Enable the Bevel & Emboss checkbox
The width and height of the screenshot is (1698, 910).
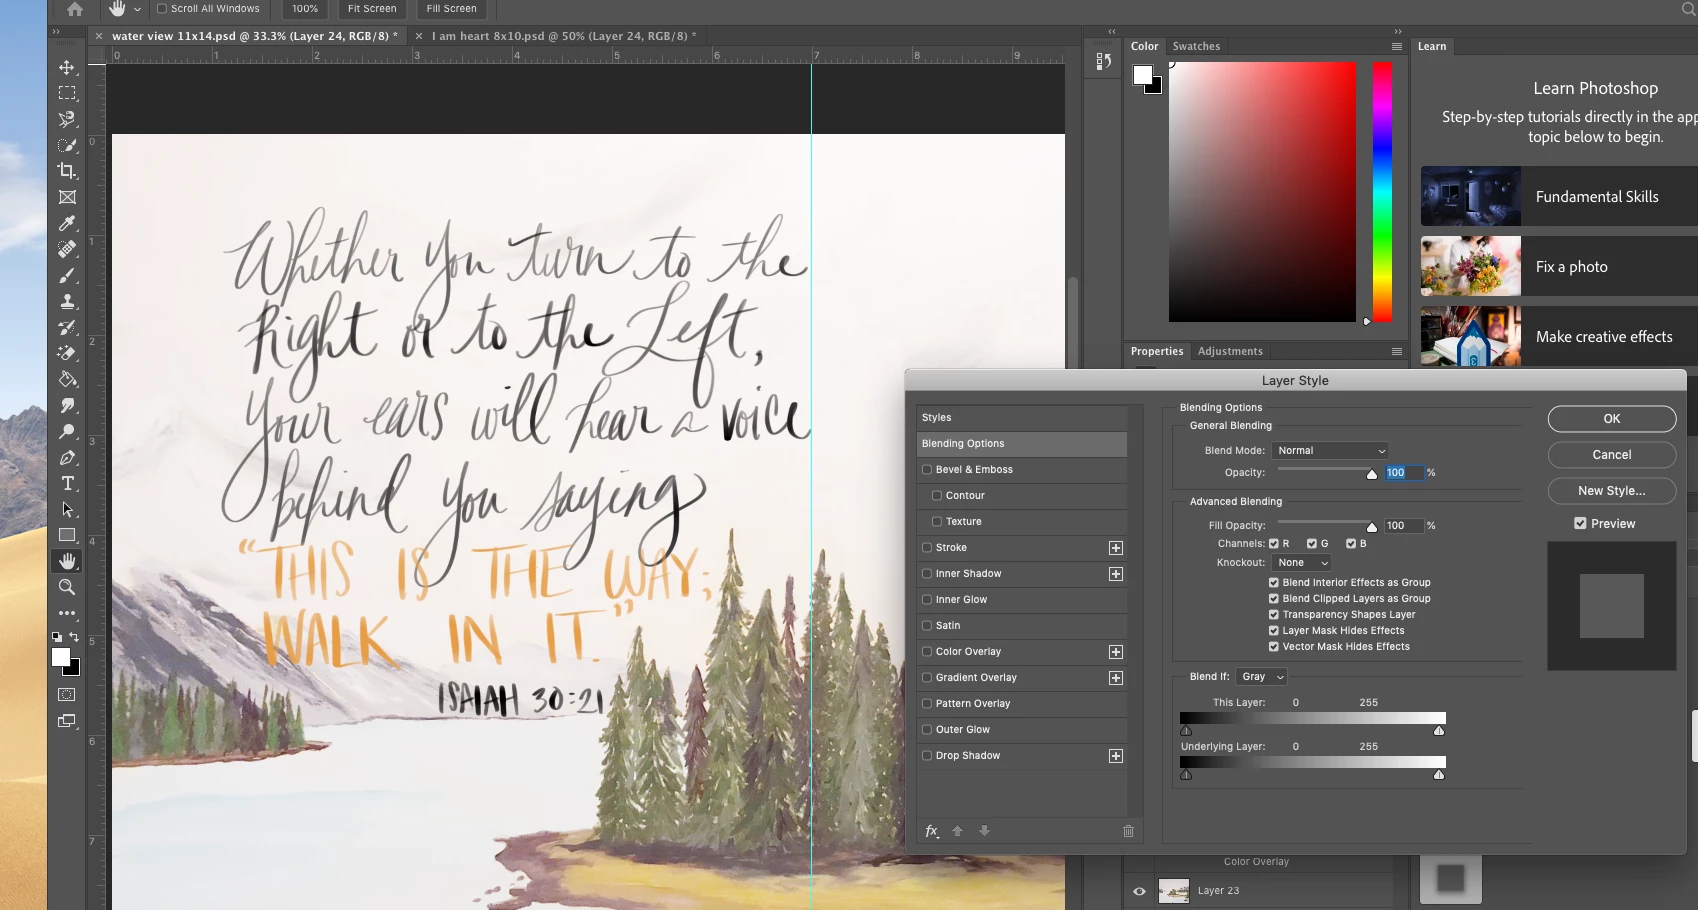click(x=927, y=470)
